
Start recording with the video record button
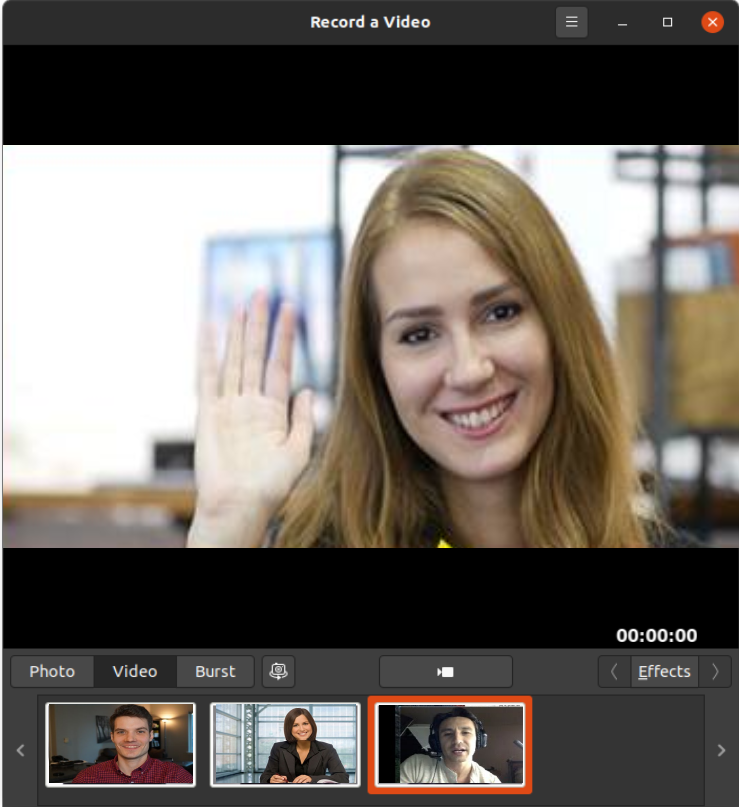tap(446, 671)
